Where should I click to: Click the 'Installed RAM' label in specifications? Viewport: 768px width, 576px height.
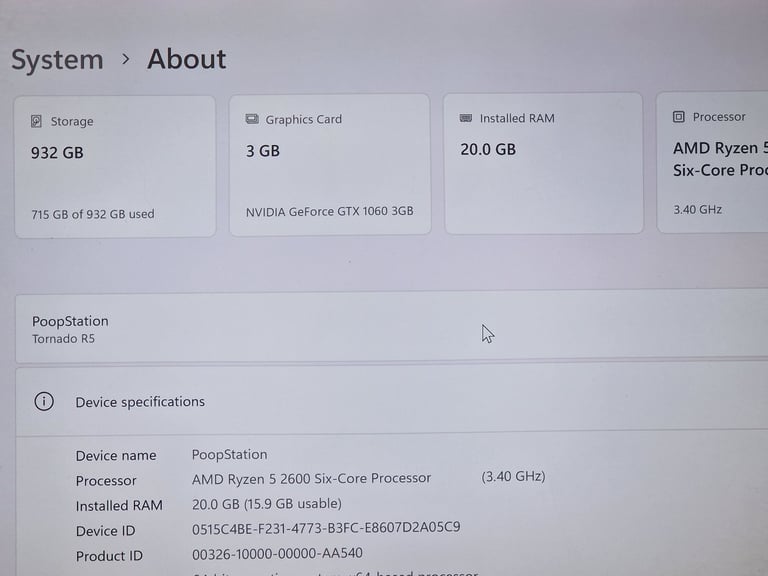(119, 505)
